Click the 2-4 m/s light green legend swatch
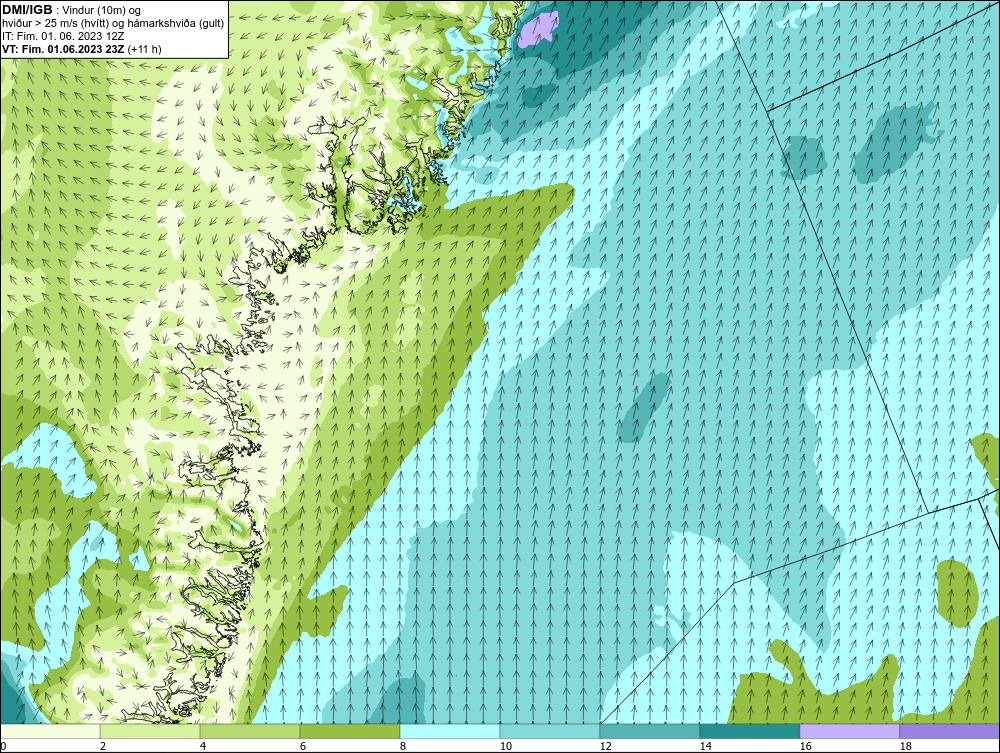Image resolution: width=1000 pixels, height=753 pixels. pos(150,732)
